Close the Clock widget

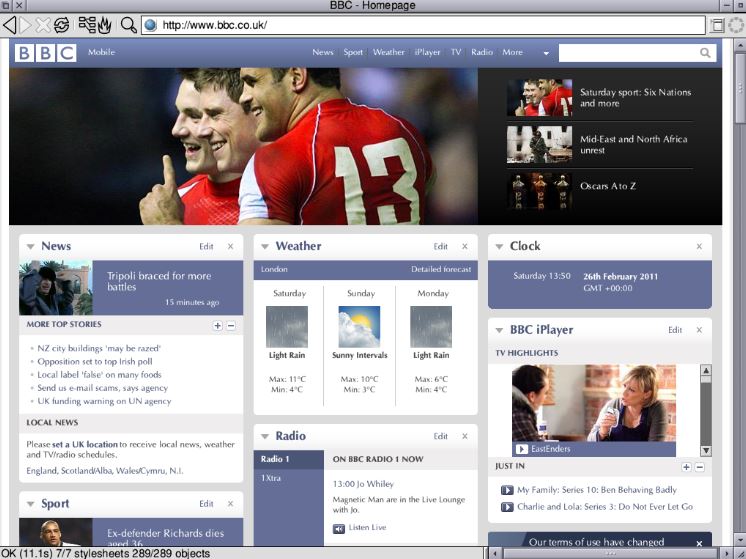pos(699,246)
